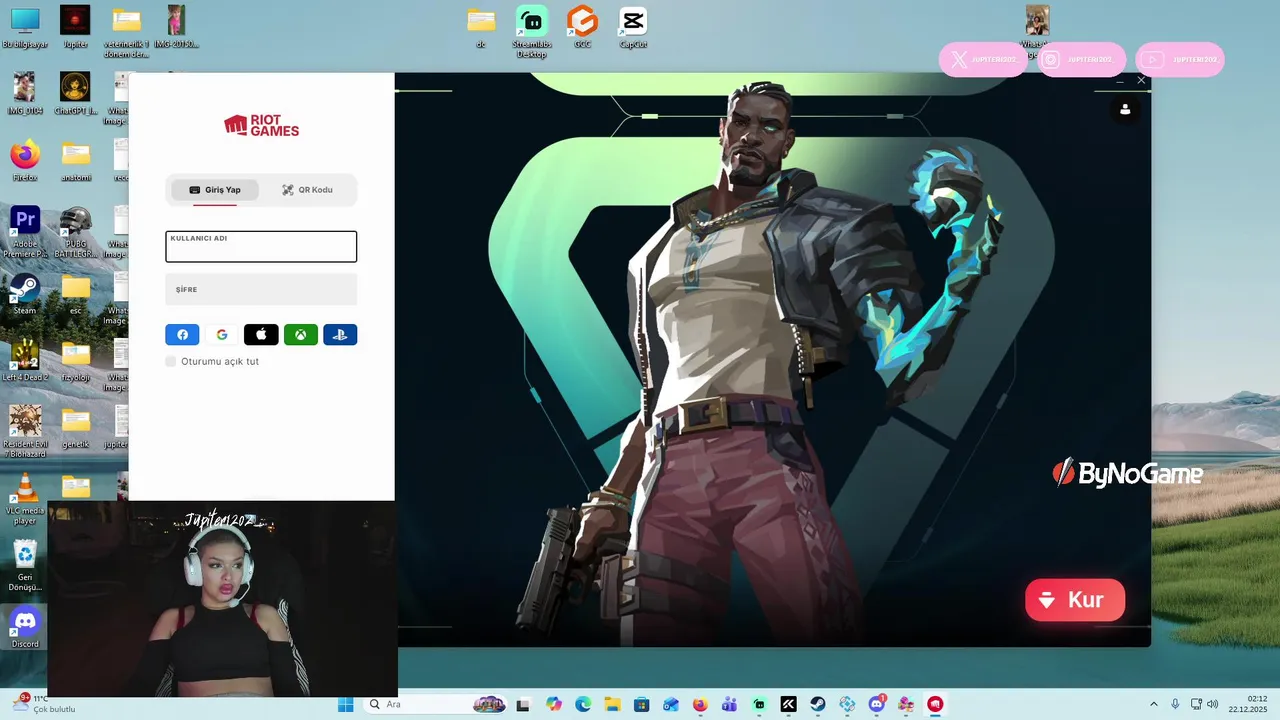Launch Left 4 Dead 2 shortcut
This screenshot has width=1280, height=720.
coord(25,360)
